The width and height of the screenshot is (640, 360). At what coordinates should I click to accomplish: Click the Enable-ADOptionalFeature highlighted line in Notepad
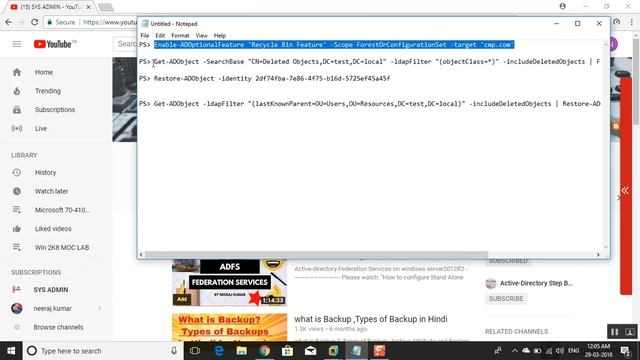point(334,45)
